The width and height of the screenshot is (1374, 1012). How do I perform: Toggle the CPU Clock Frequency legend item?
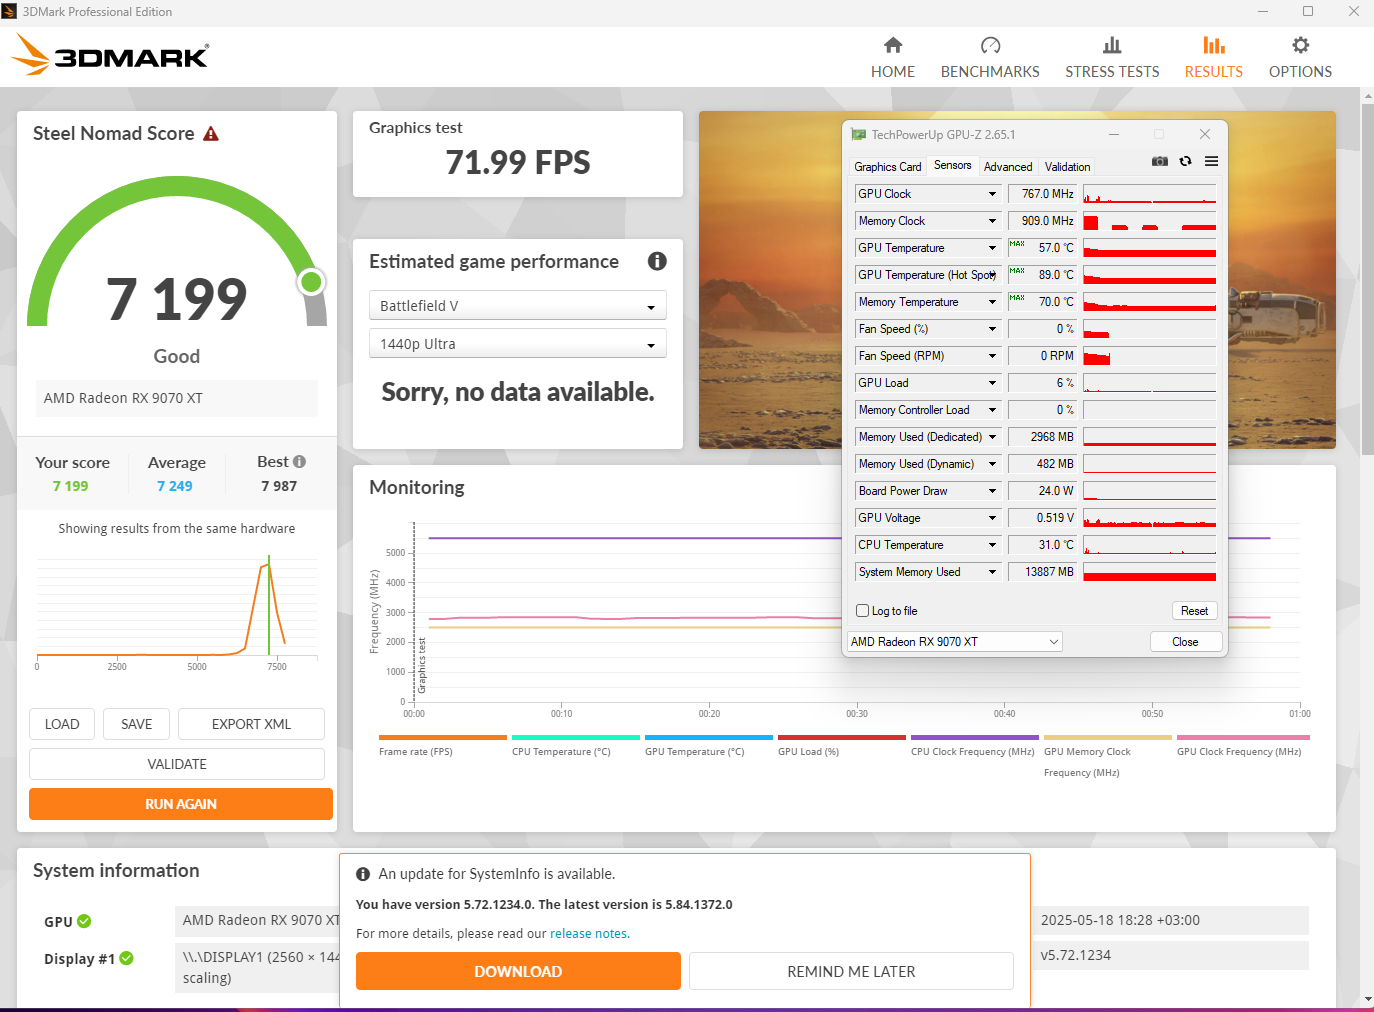[974, 745]
